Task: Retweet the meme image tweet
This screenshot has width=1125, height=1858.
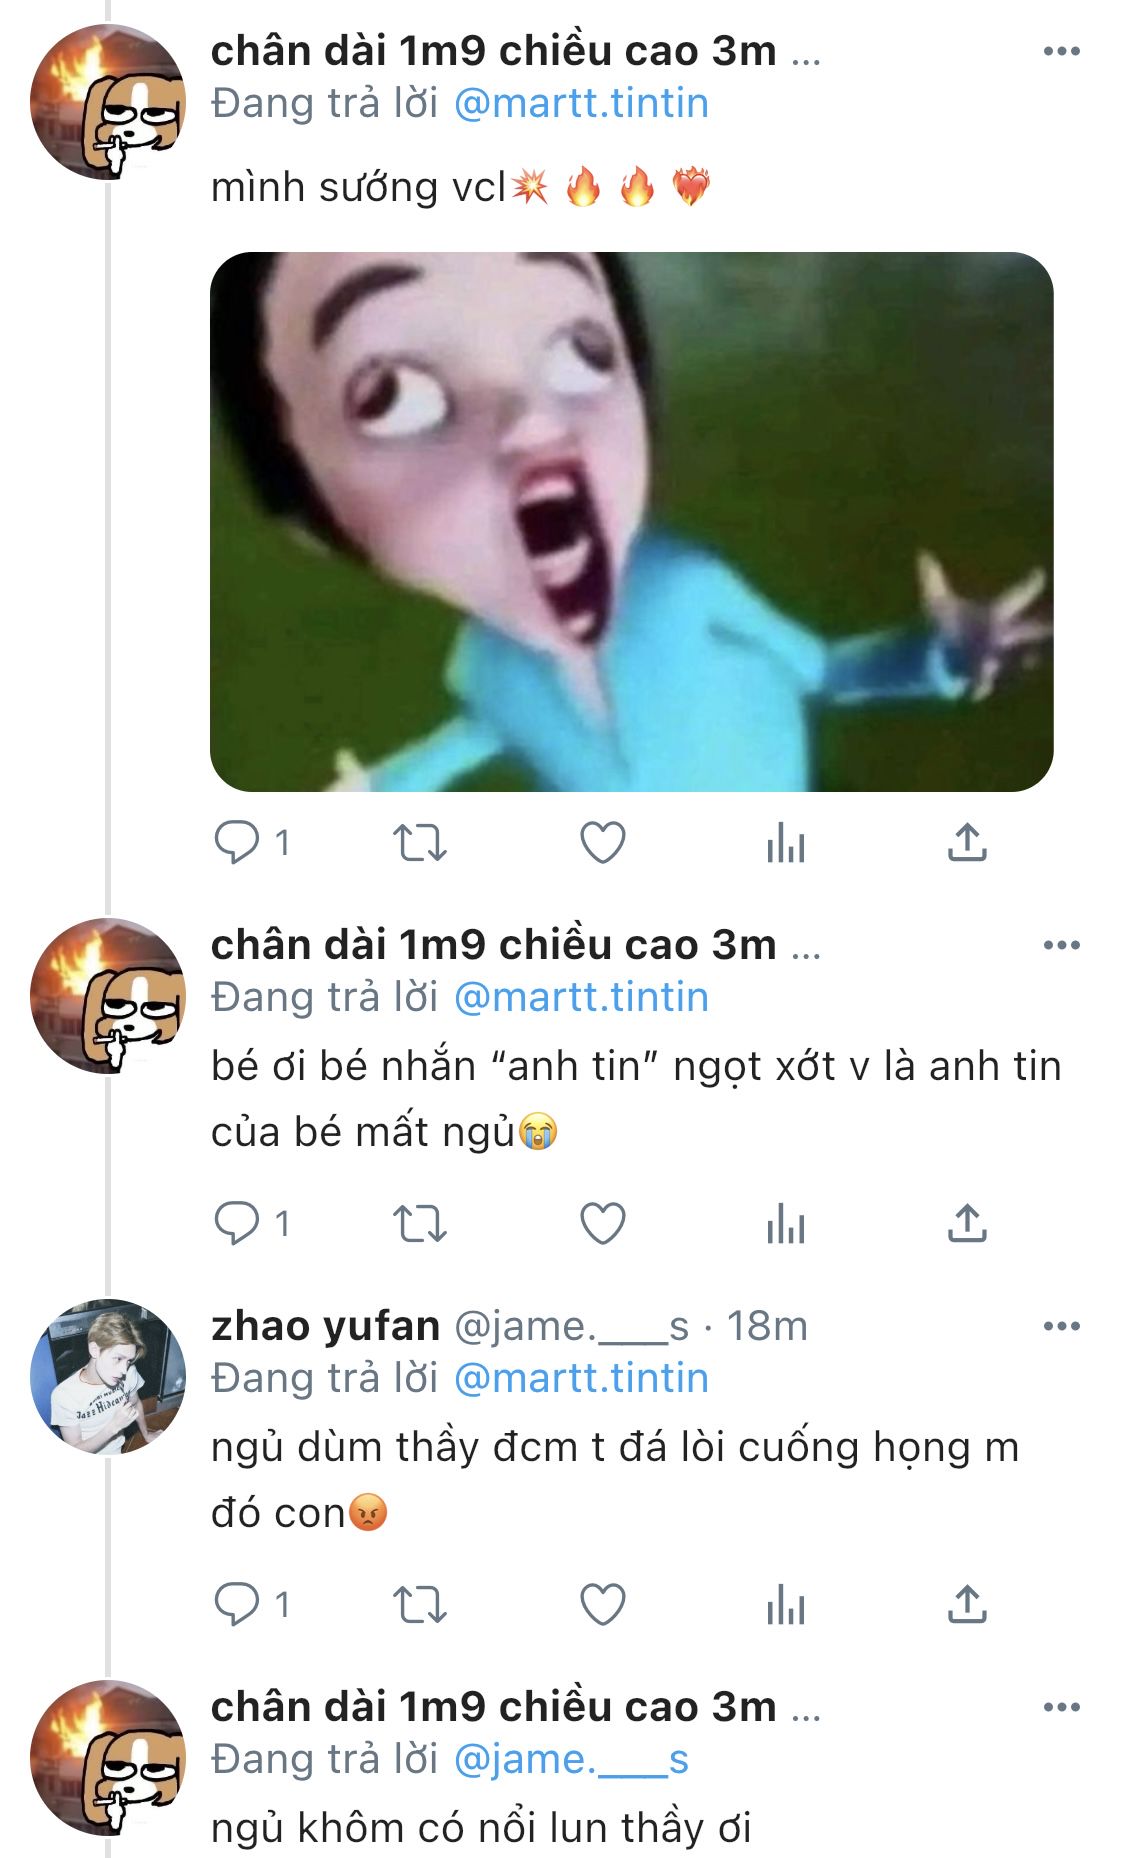Action: [419, 843]
